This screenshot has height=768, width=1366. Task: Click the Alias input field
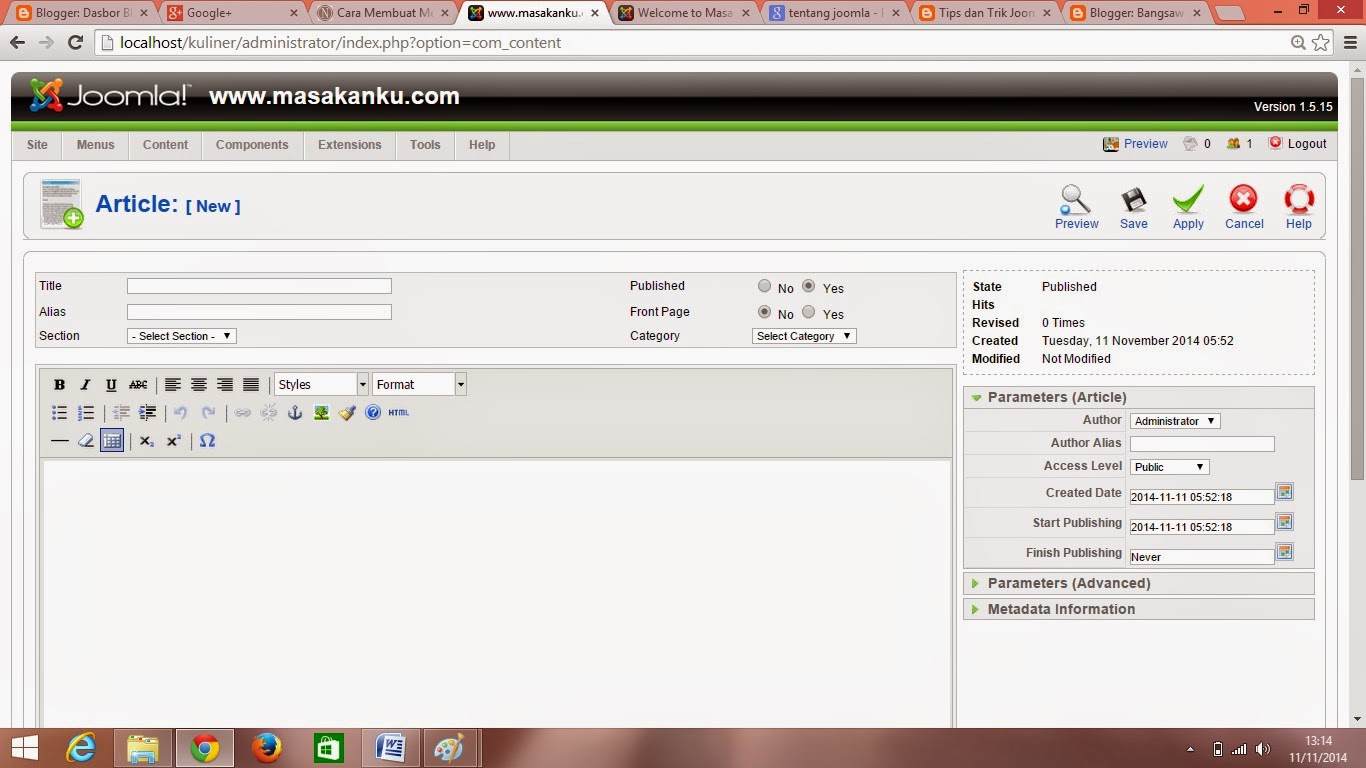click(x=259, y=312)
